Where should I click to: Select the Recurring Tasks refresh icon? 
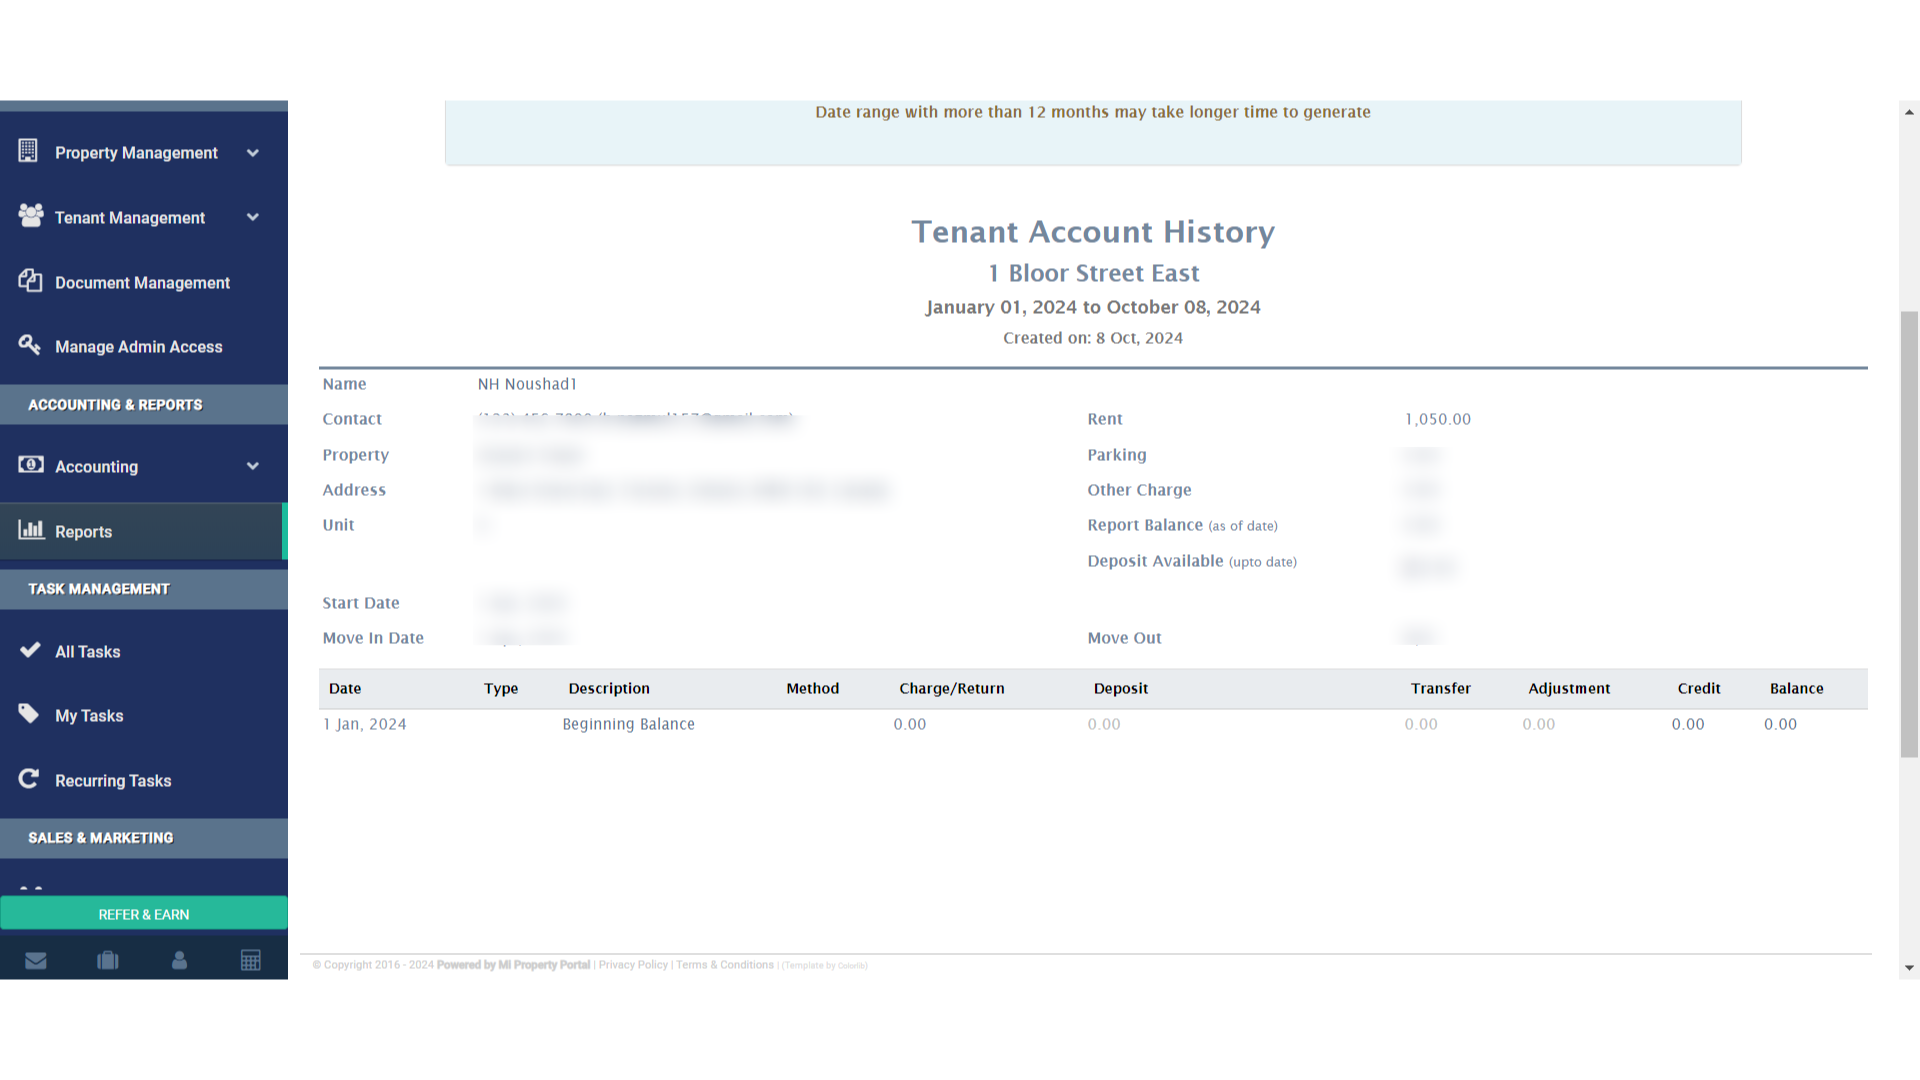(29, 779)
